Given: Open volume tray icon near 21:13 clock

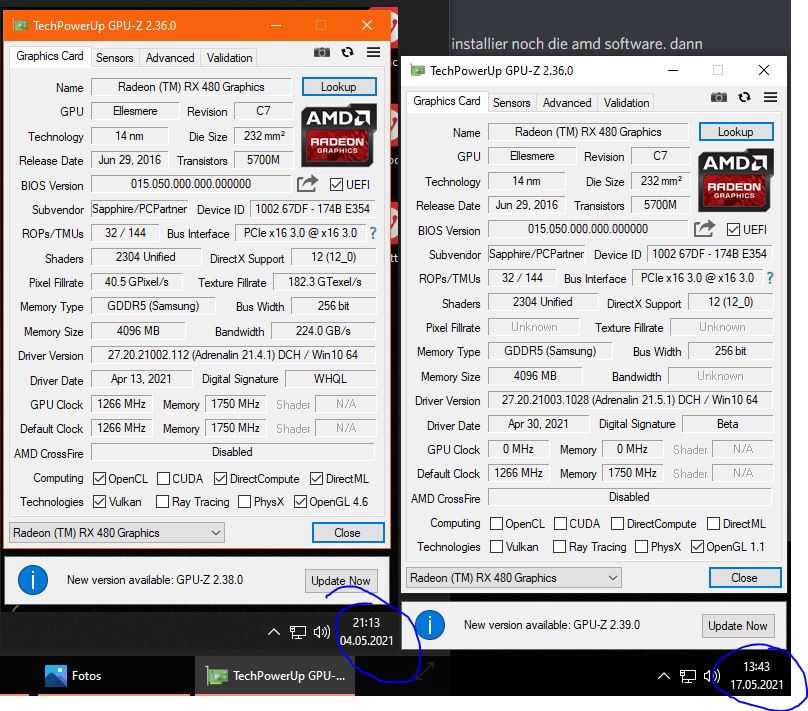Looking at the screenshot, I should pos(322,632).
